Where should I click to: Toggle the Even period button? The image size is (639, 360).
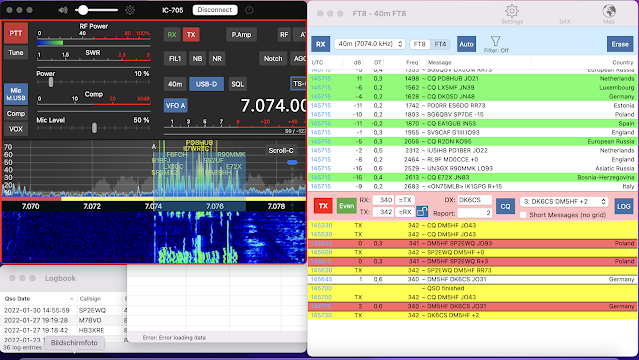346,206
